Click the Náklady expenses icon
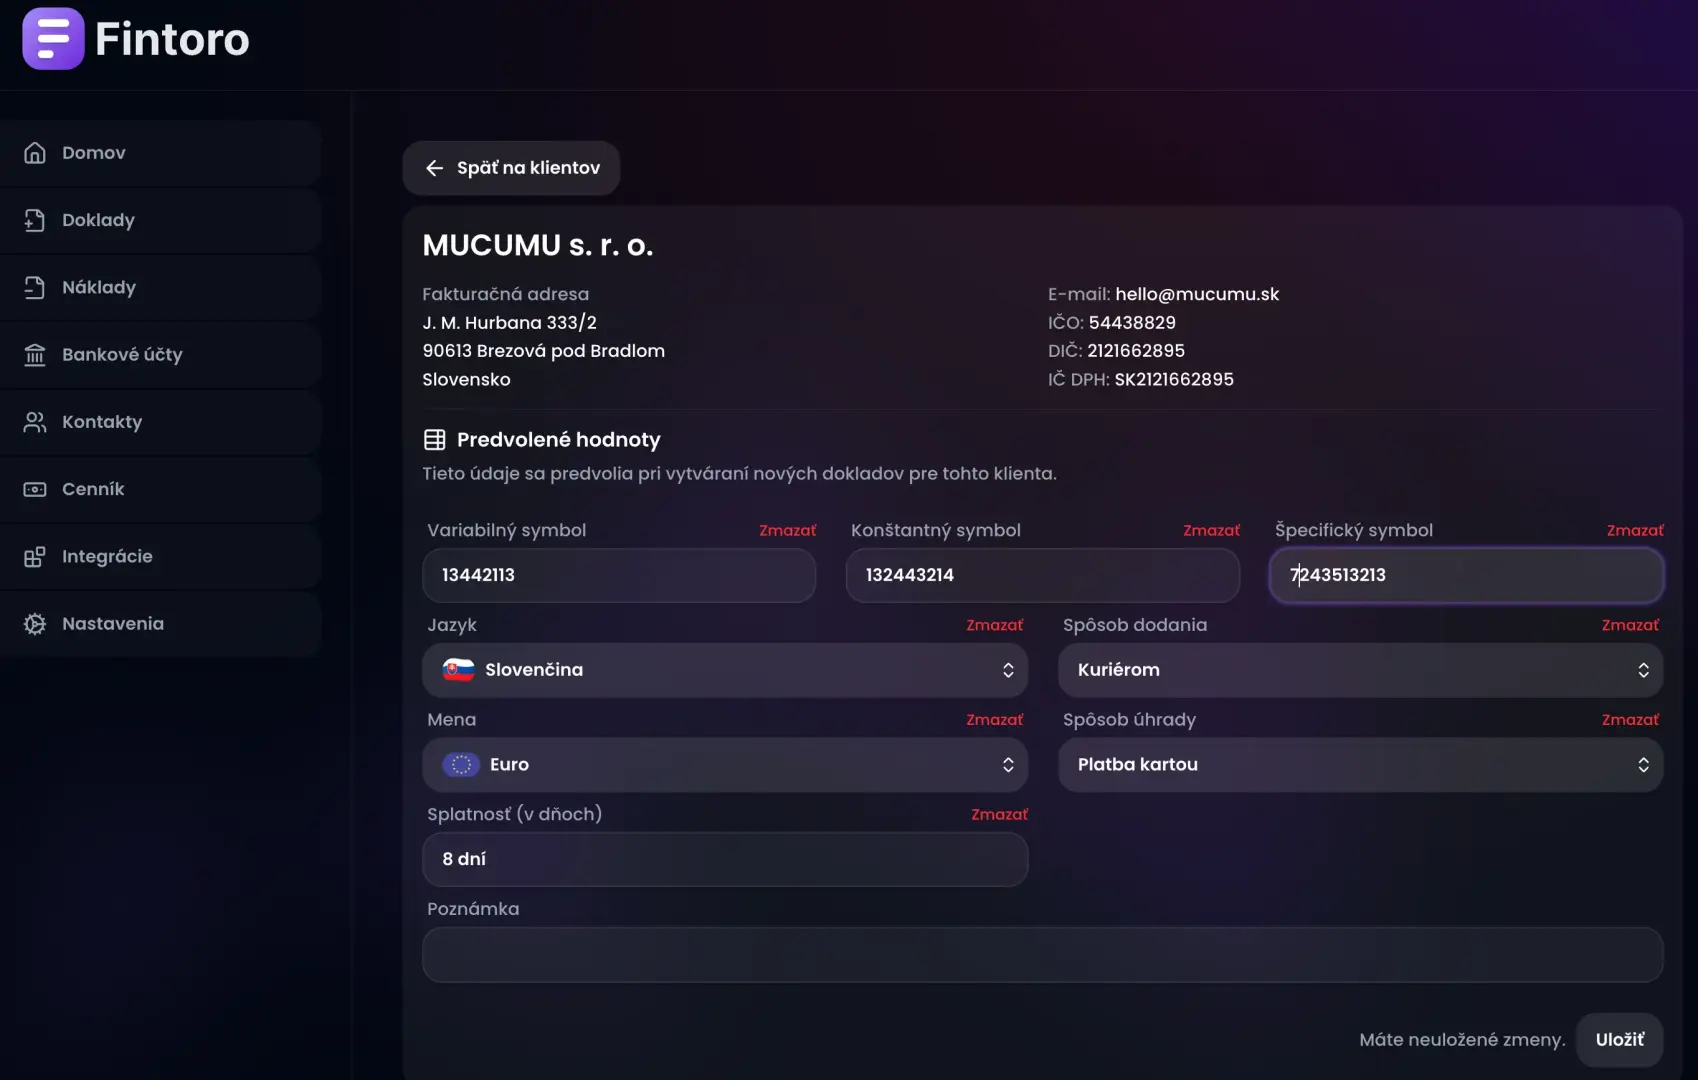This screenshot has height=1080, width=1698. pos(35,287)
